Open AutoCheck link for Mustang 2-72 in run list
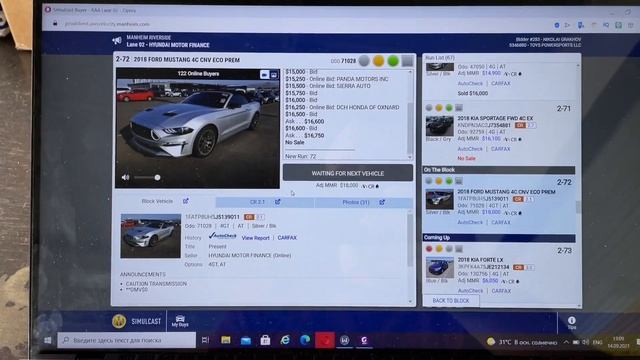640x360 pixels. pos(470,223)
